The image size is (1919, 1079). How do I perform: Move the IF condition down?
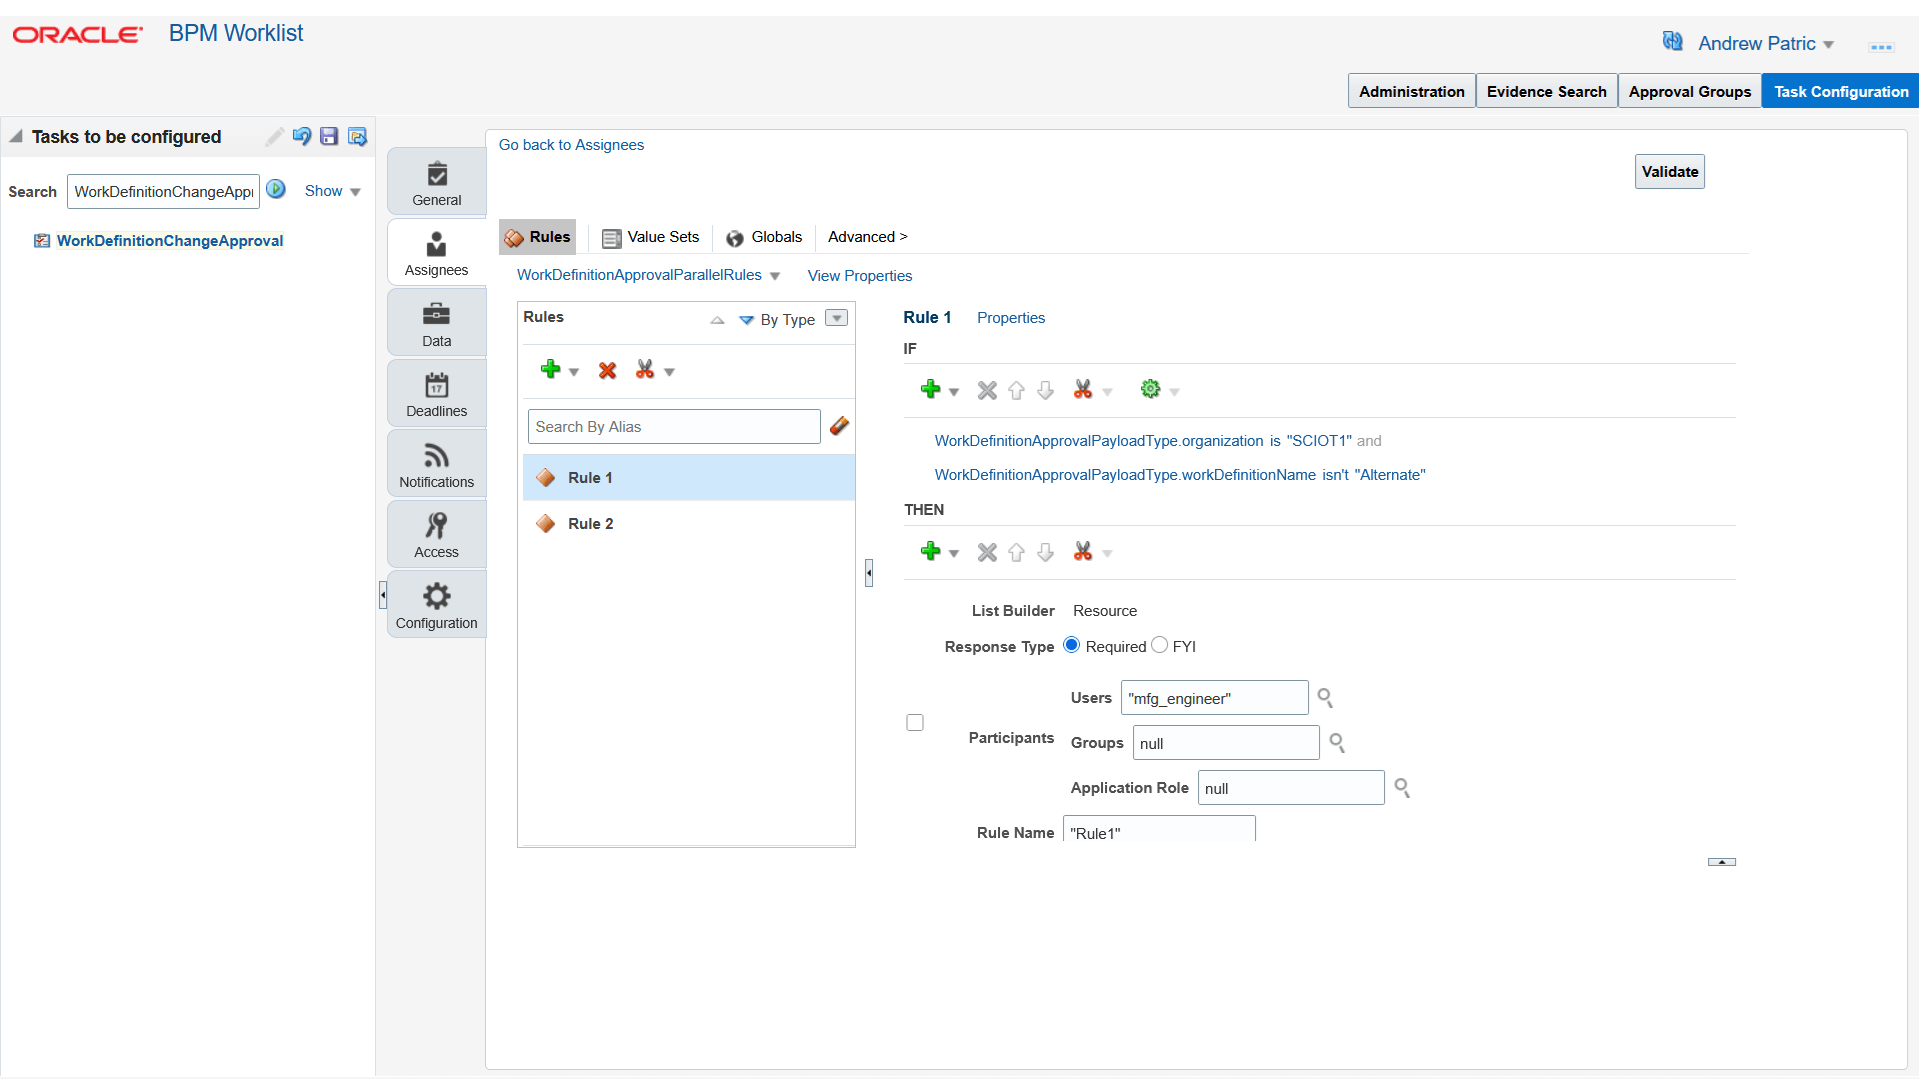point(1045,390)
